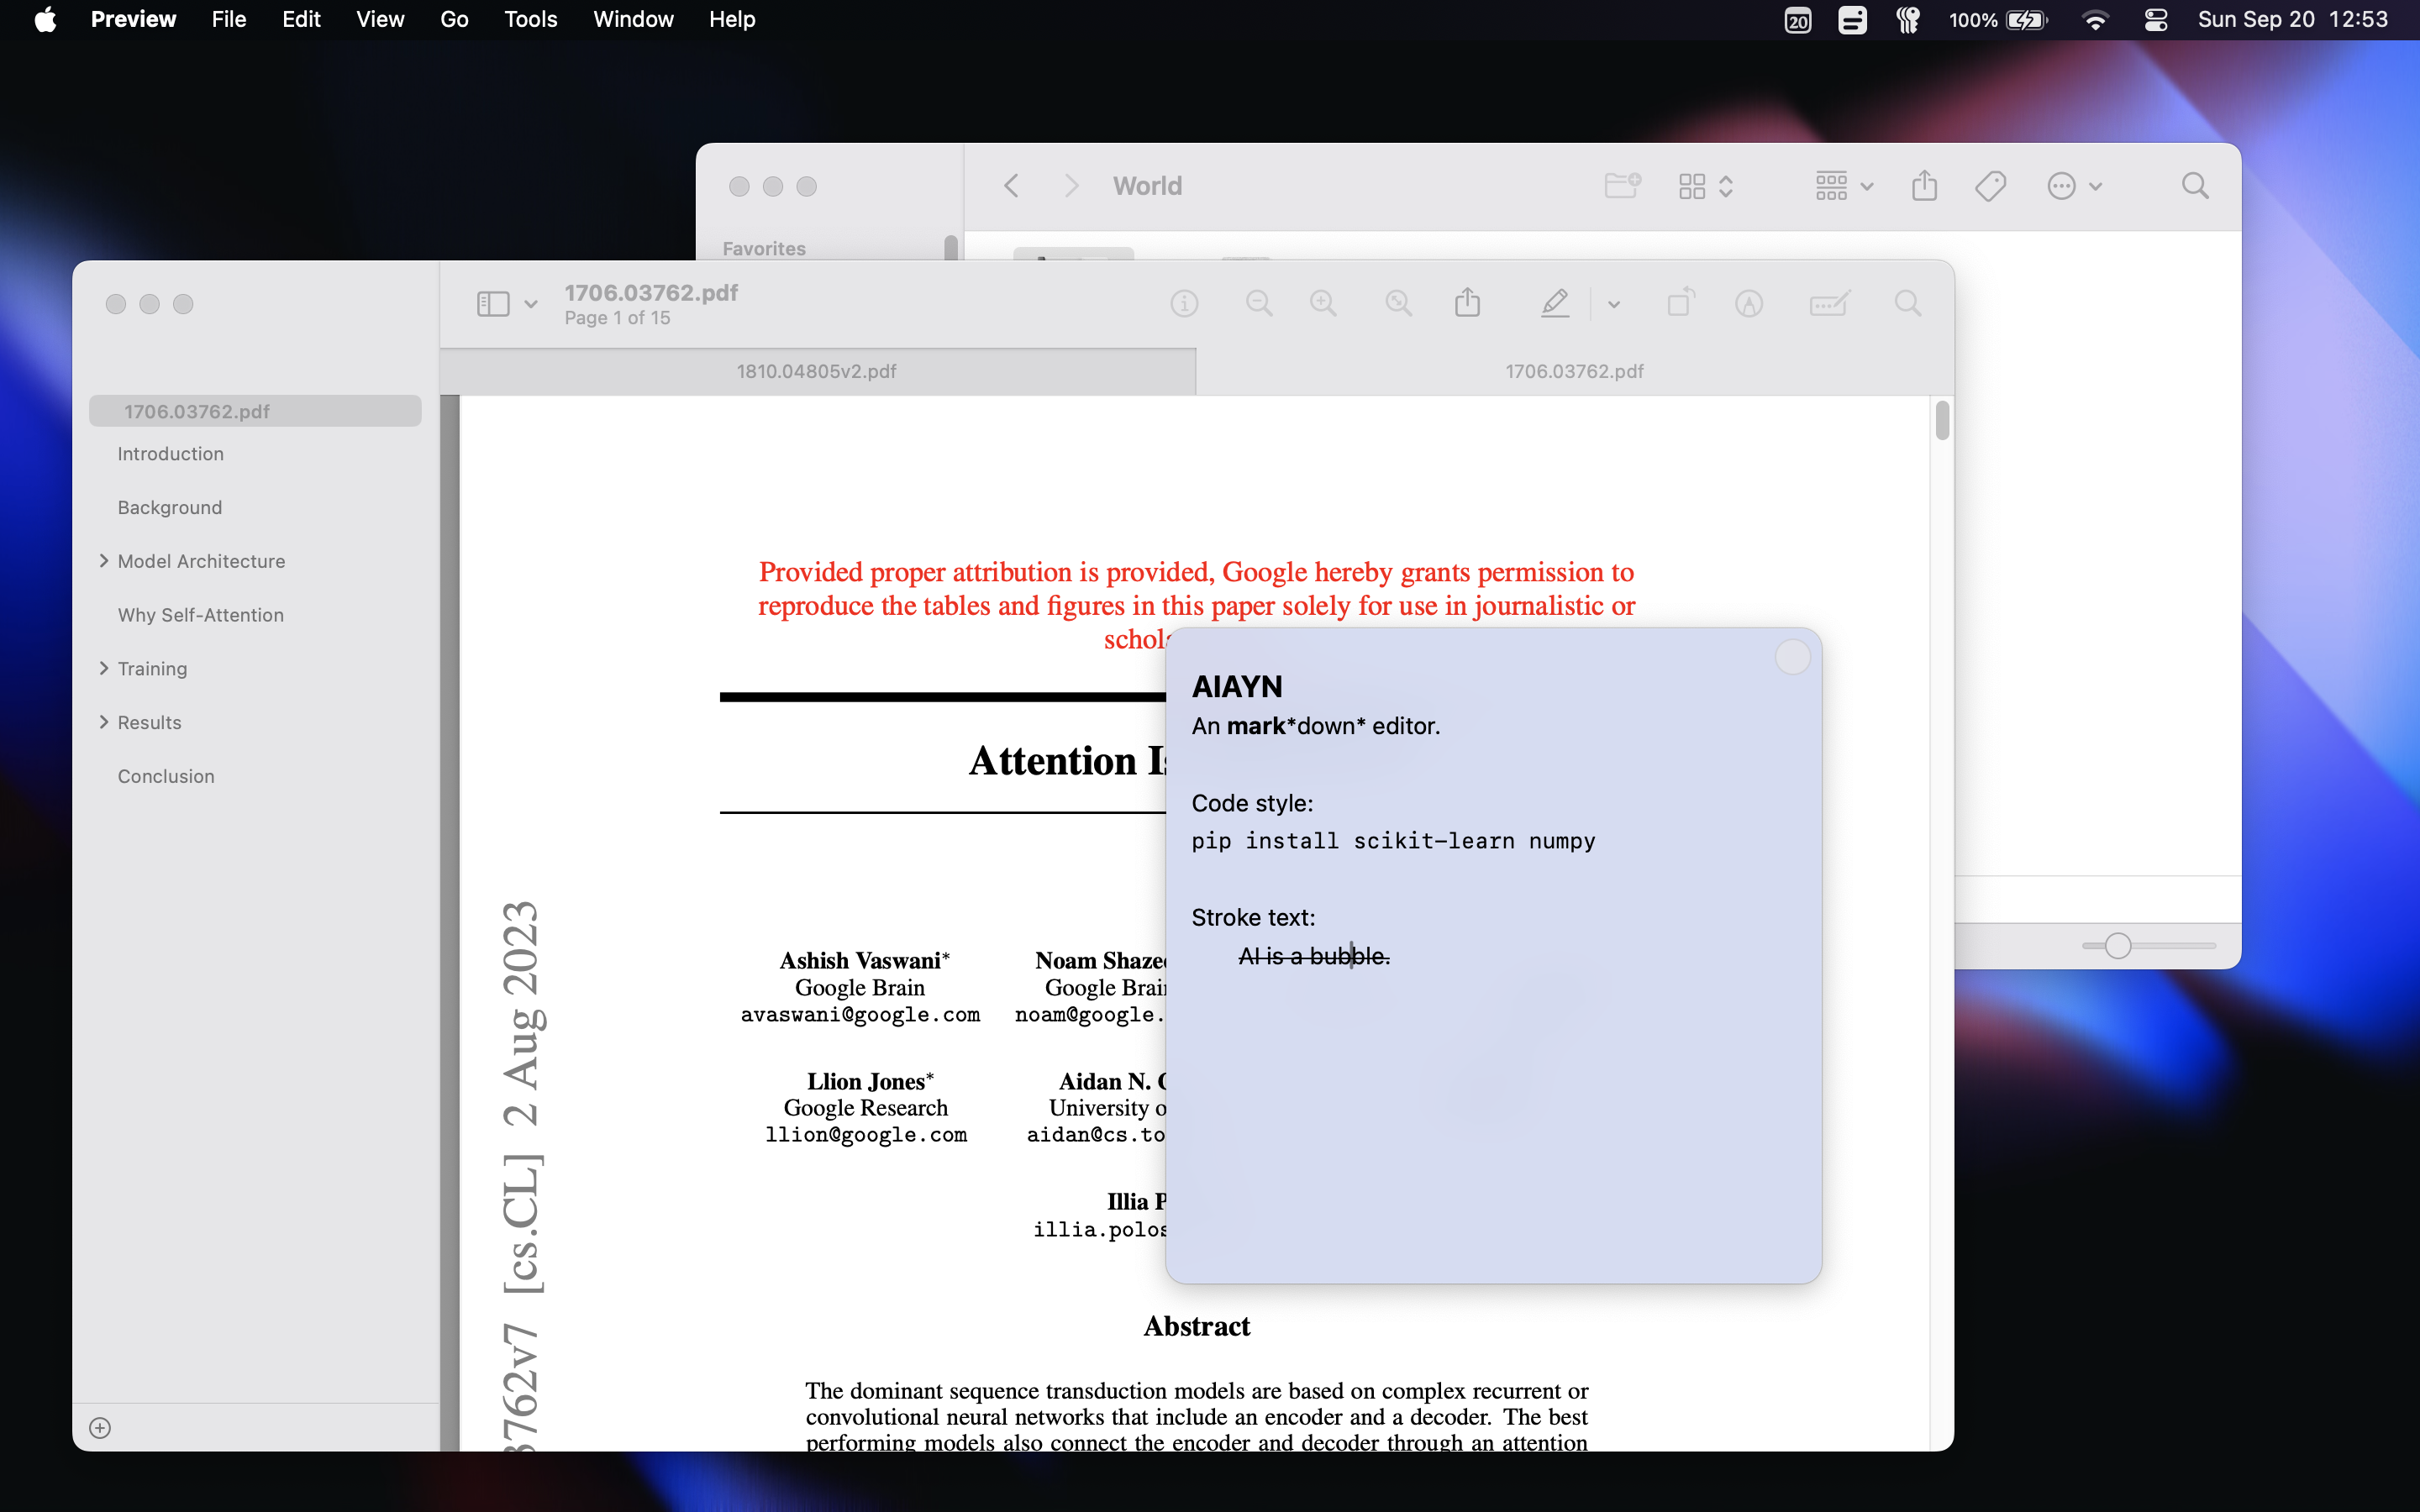
Task: Click the Preview document scrollbar thumb
Action: click(x=1942, y=420)
